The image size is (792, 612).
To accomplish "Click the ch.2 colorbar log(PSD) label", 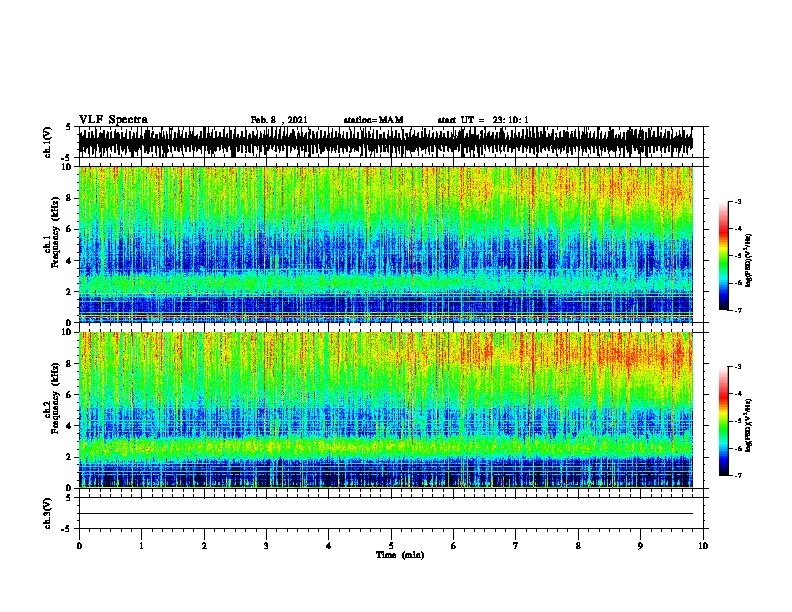I will 749,425.
